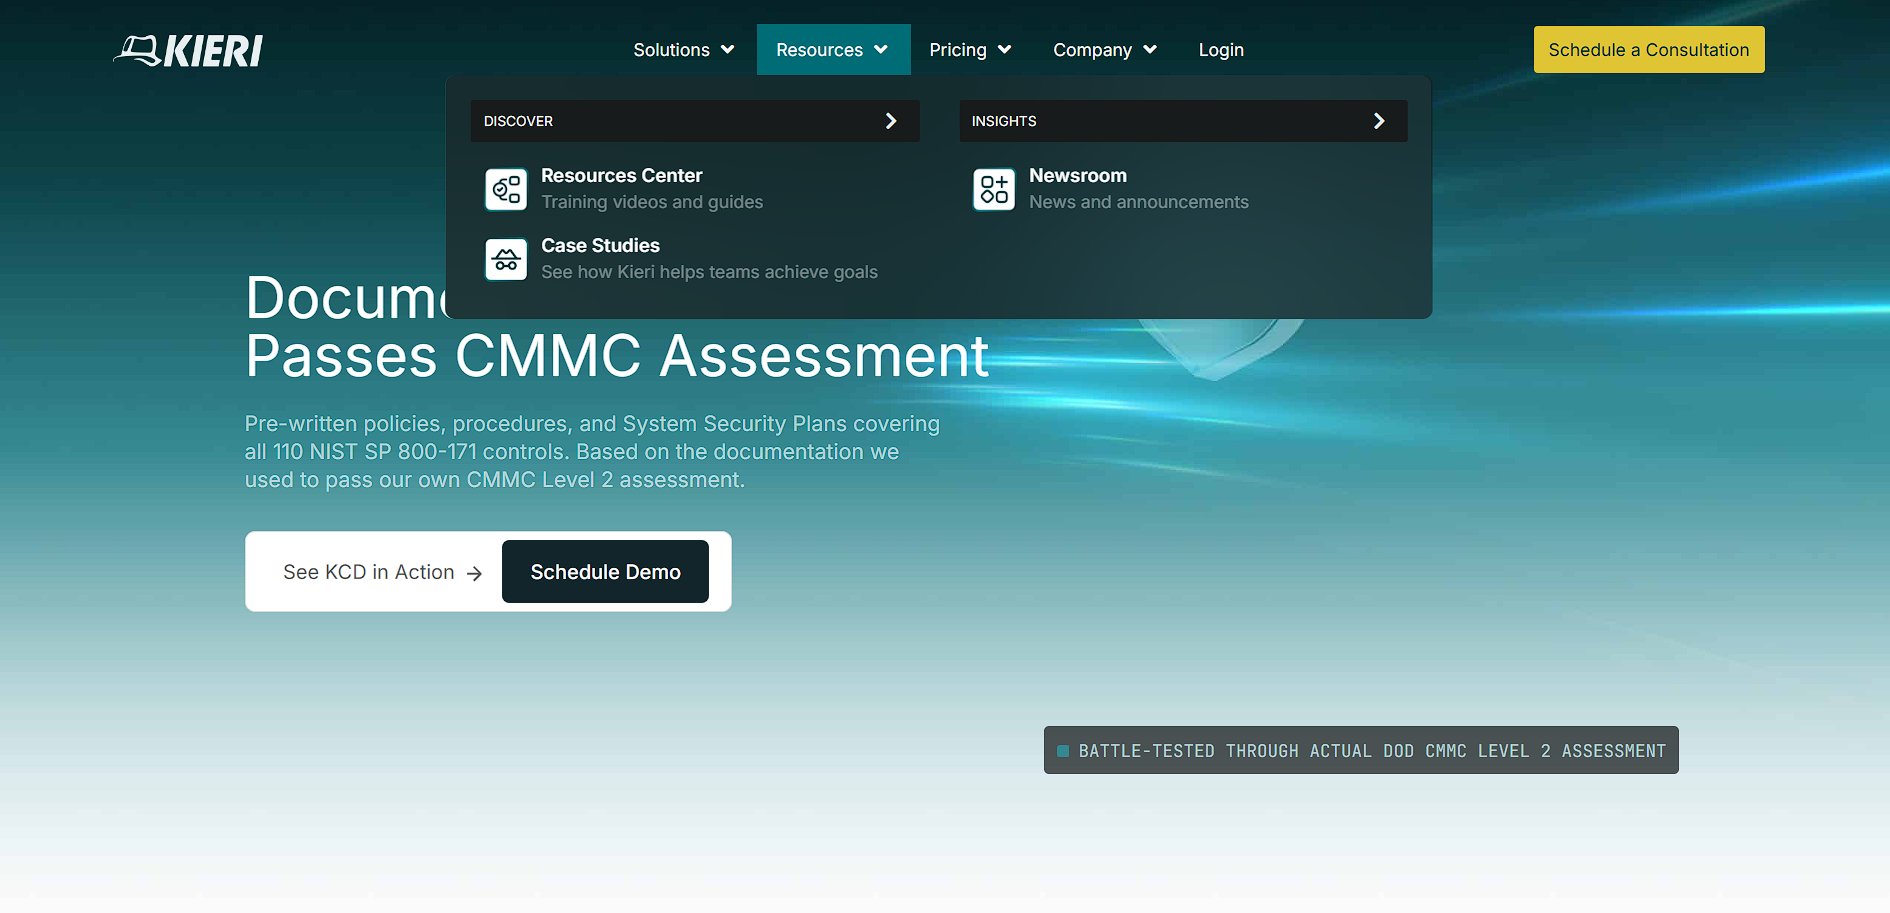Expand the Company dropdown chevron
The height and width of the screenshot is (913, 1890).
coord(1150,50)
